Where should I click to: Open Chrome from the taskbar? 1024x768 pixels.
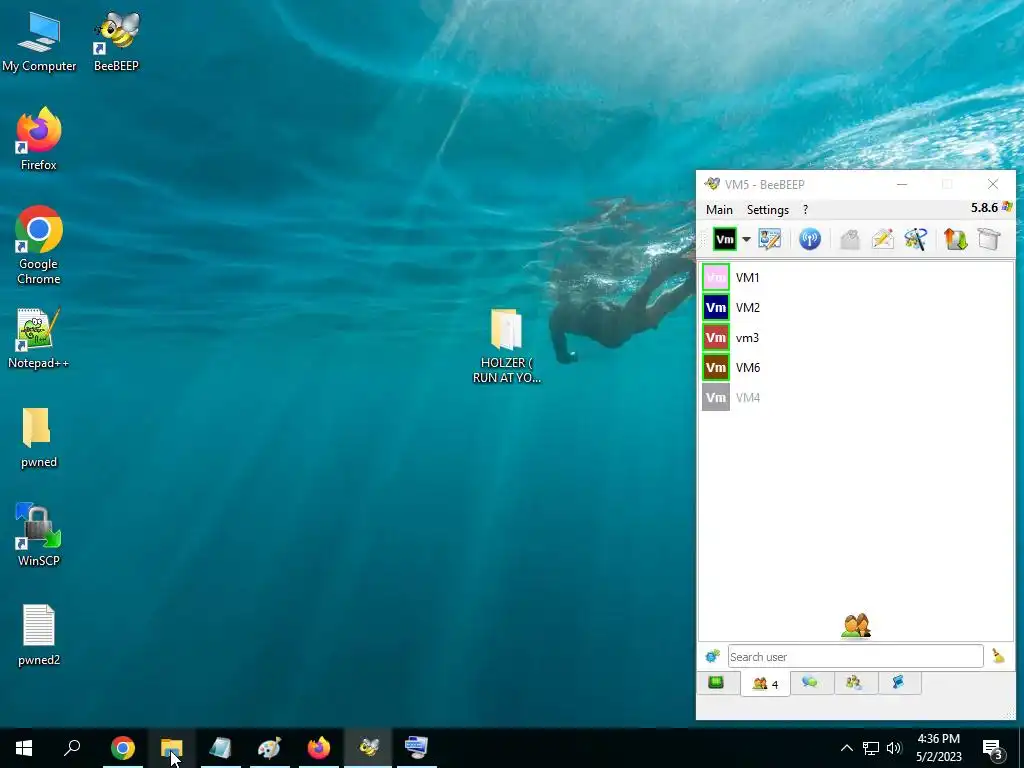(x=123, y=748)
